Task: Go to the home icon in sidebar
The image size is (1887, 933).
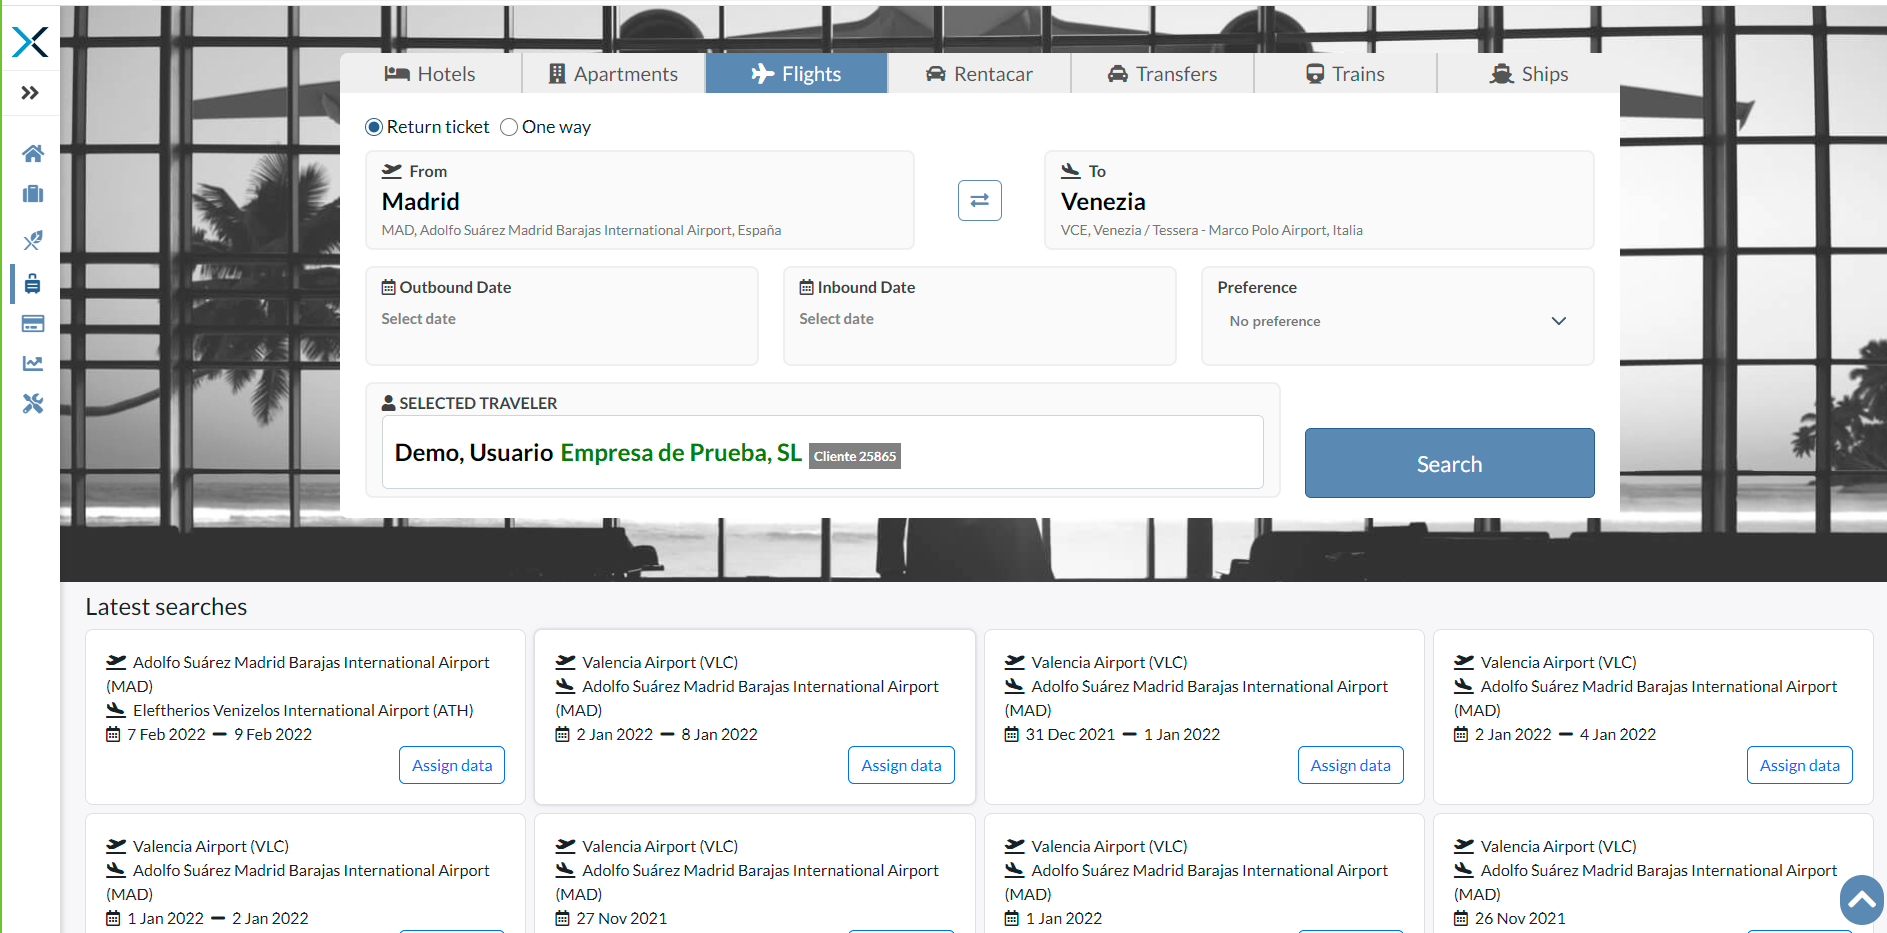Action: (33, 153)
